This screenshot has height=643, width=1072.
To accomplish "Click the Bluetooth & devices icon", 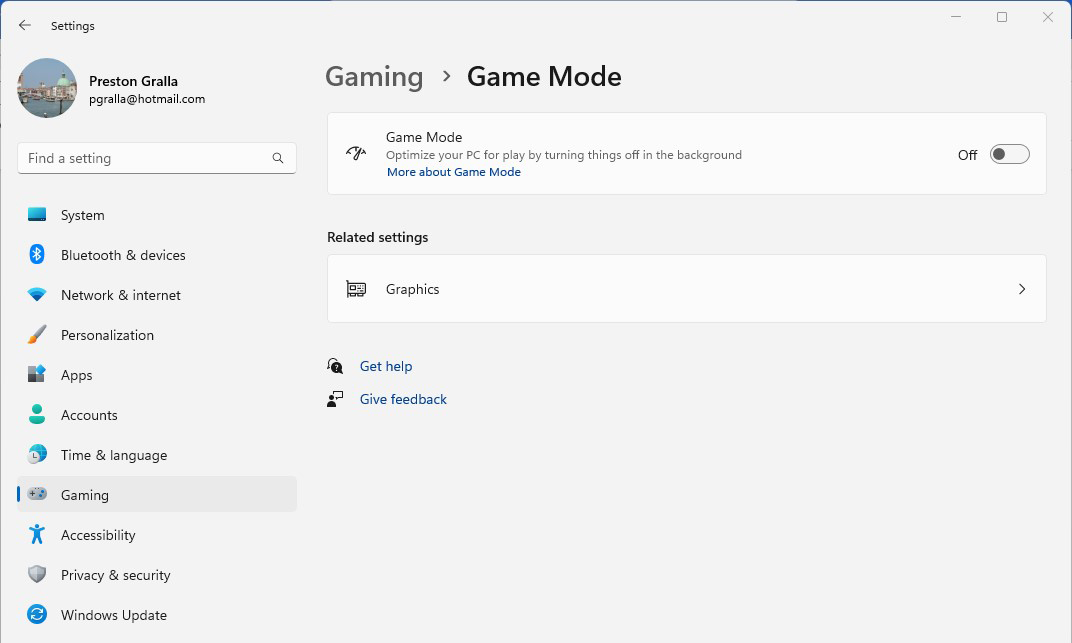I will [37, 255].
